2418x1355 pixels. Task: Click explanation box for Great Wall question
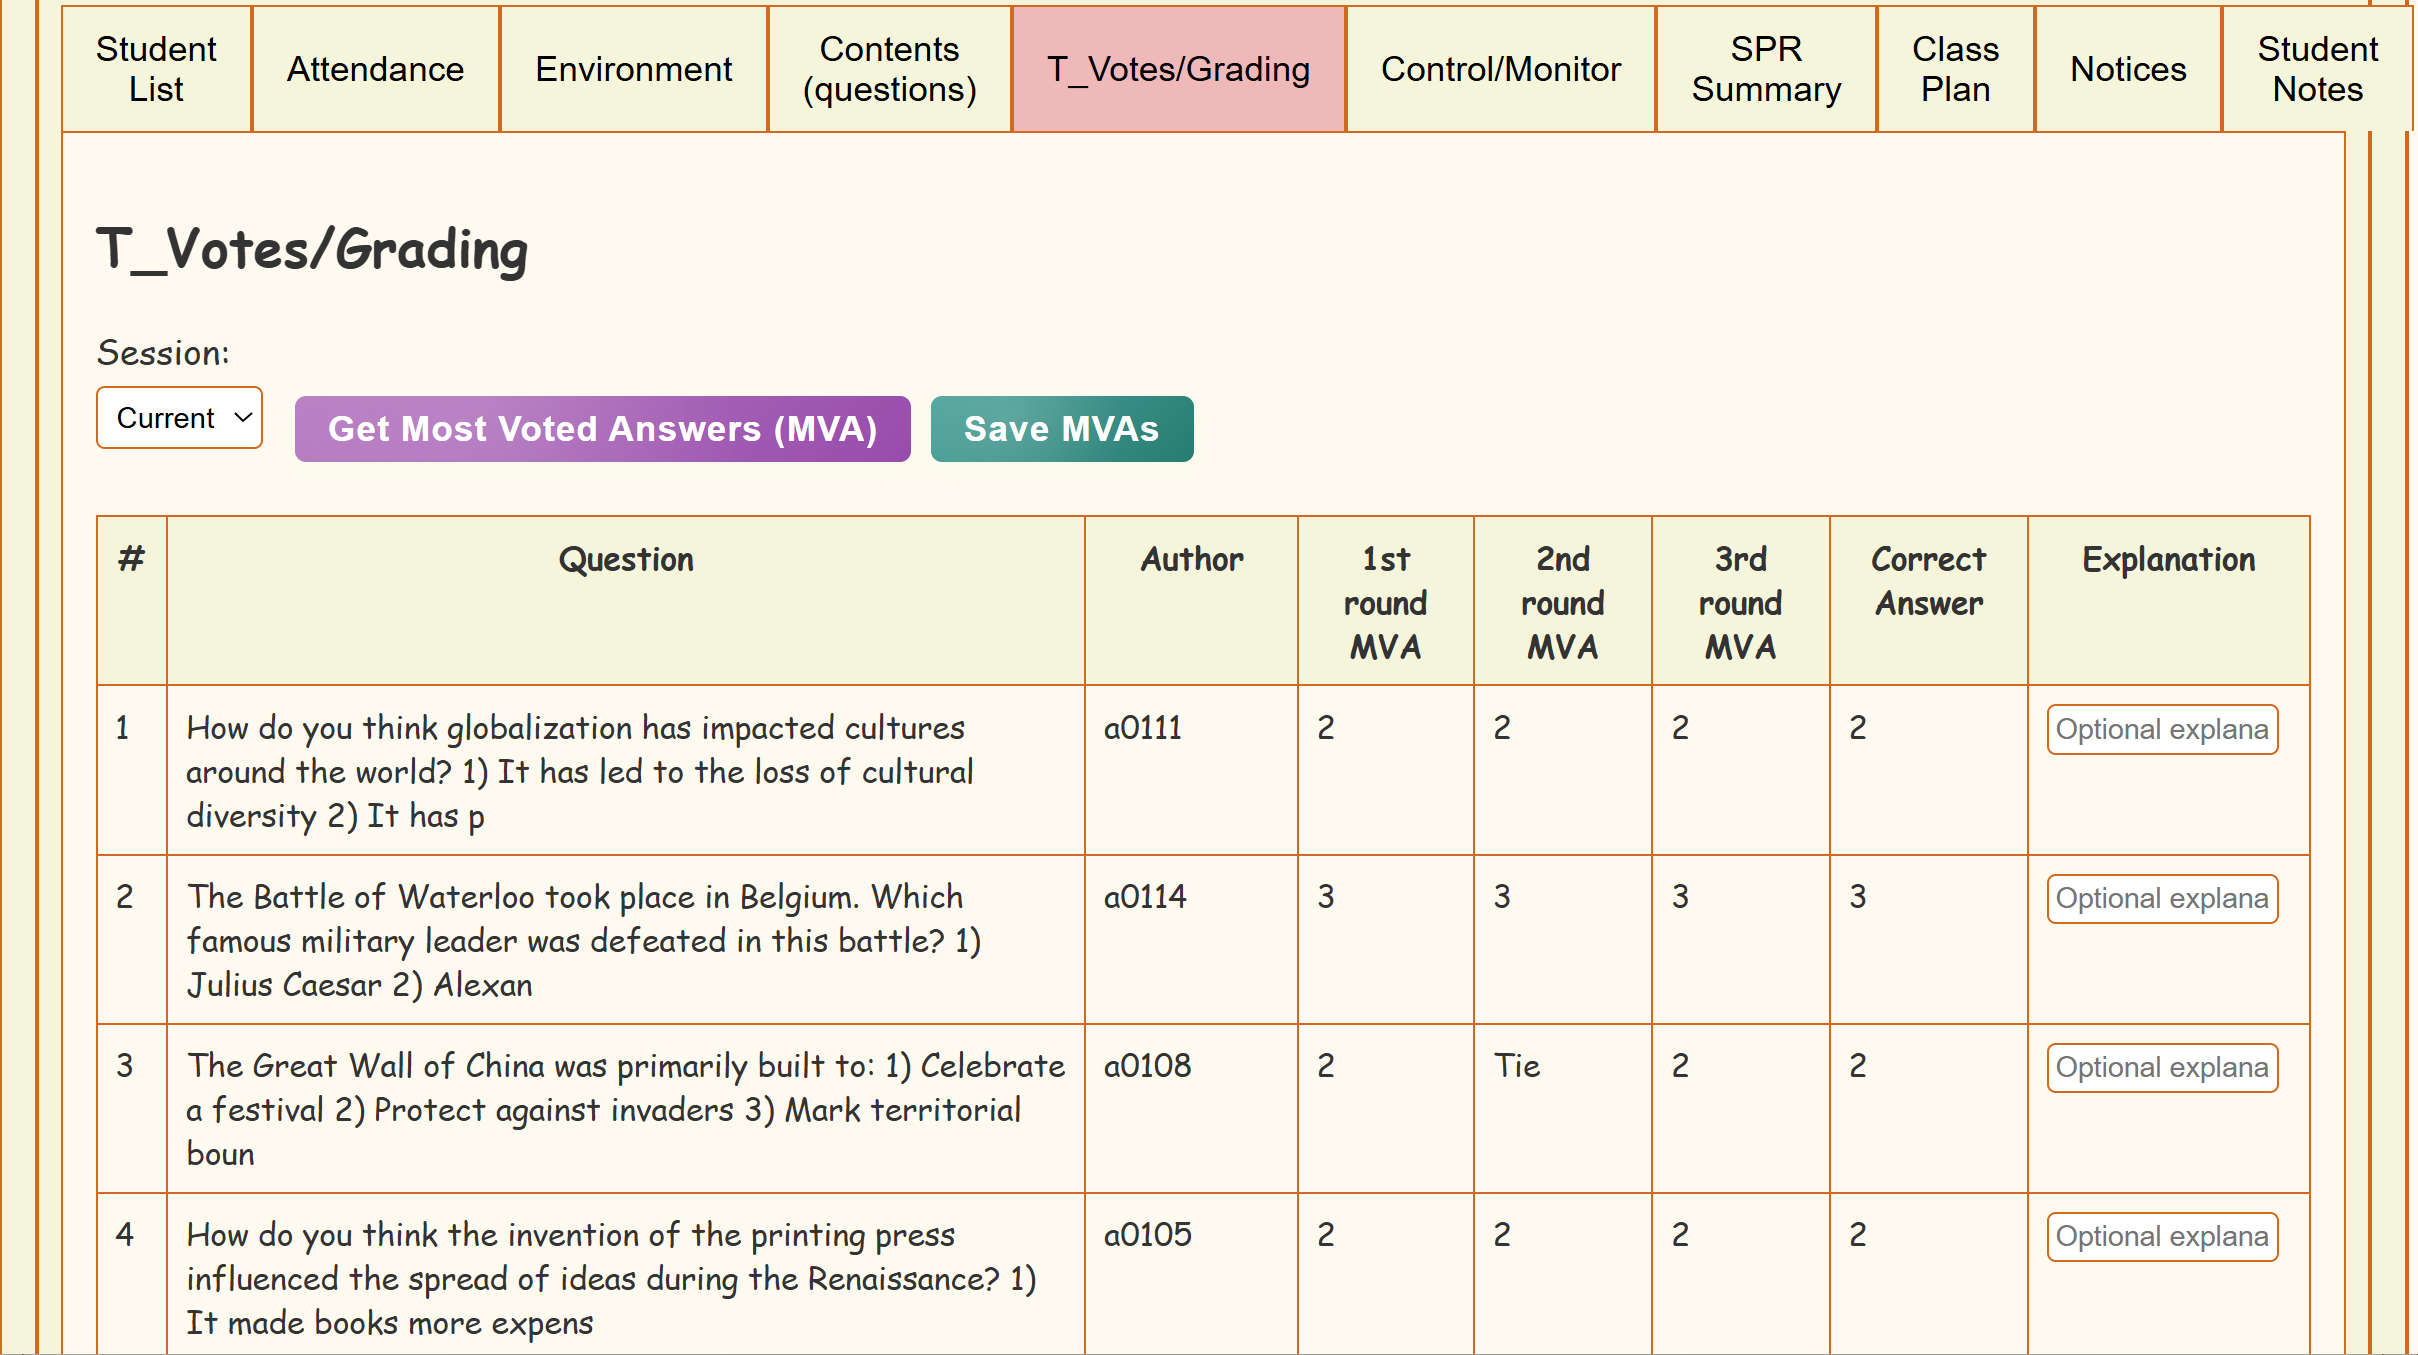[x=2162, y=1068]
